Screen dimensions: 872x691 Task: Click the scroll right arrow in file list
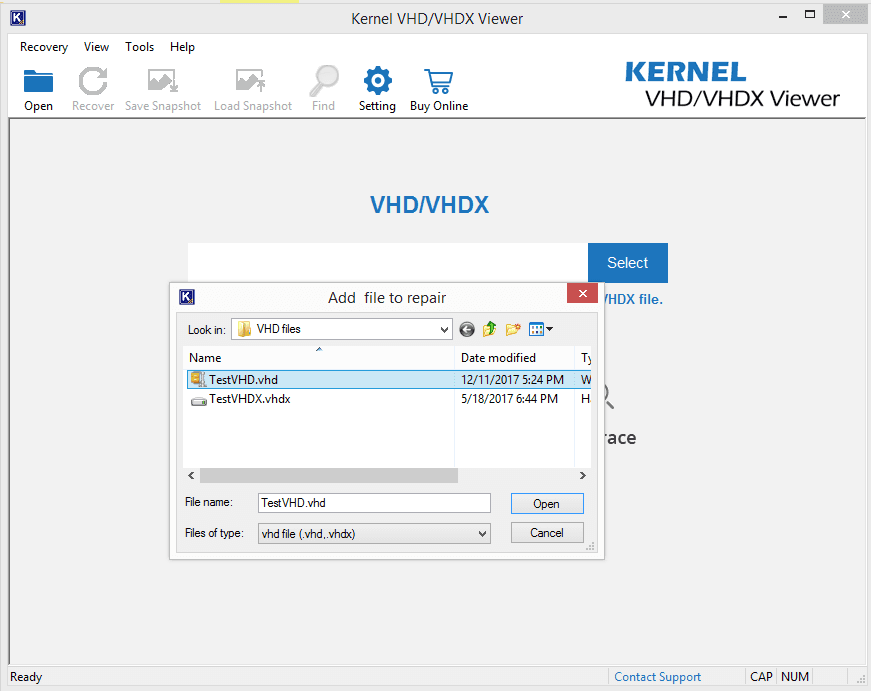[x=583, y=475]
